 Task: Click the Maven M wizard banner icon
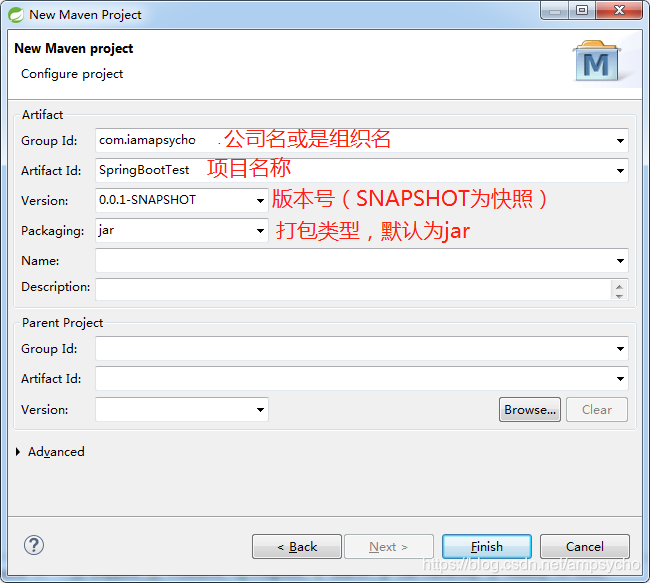pyautogui.click(x=597, y=61)
